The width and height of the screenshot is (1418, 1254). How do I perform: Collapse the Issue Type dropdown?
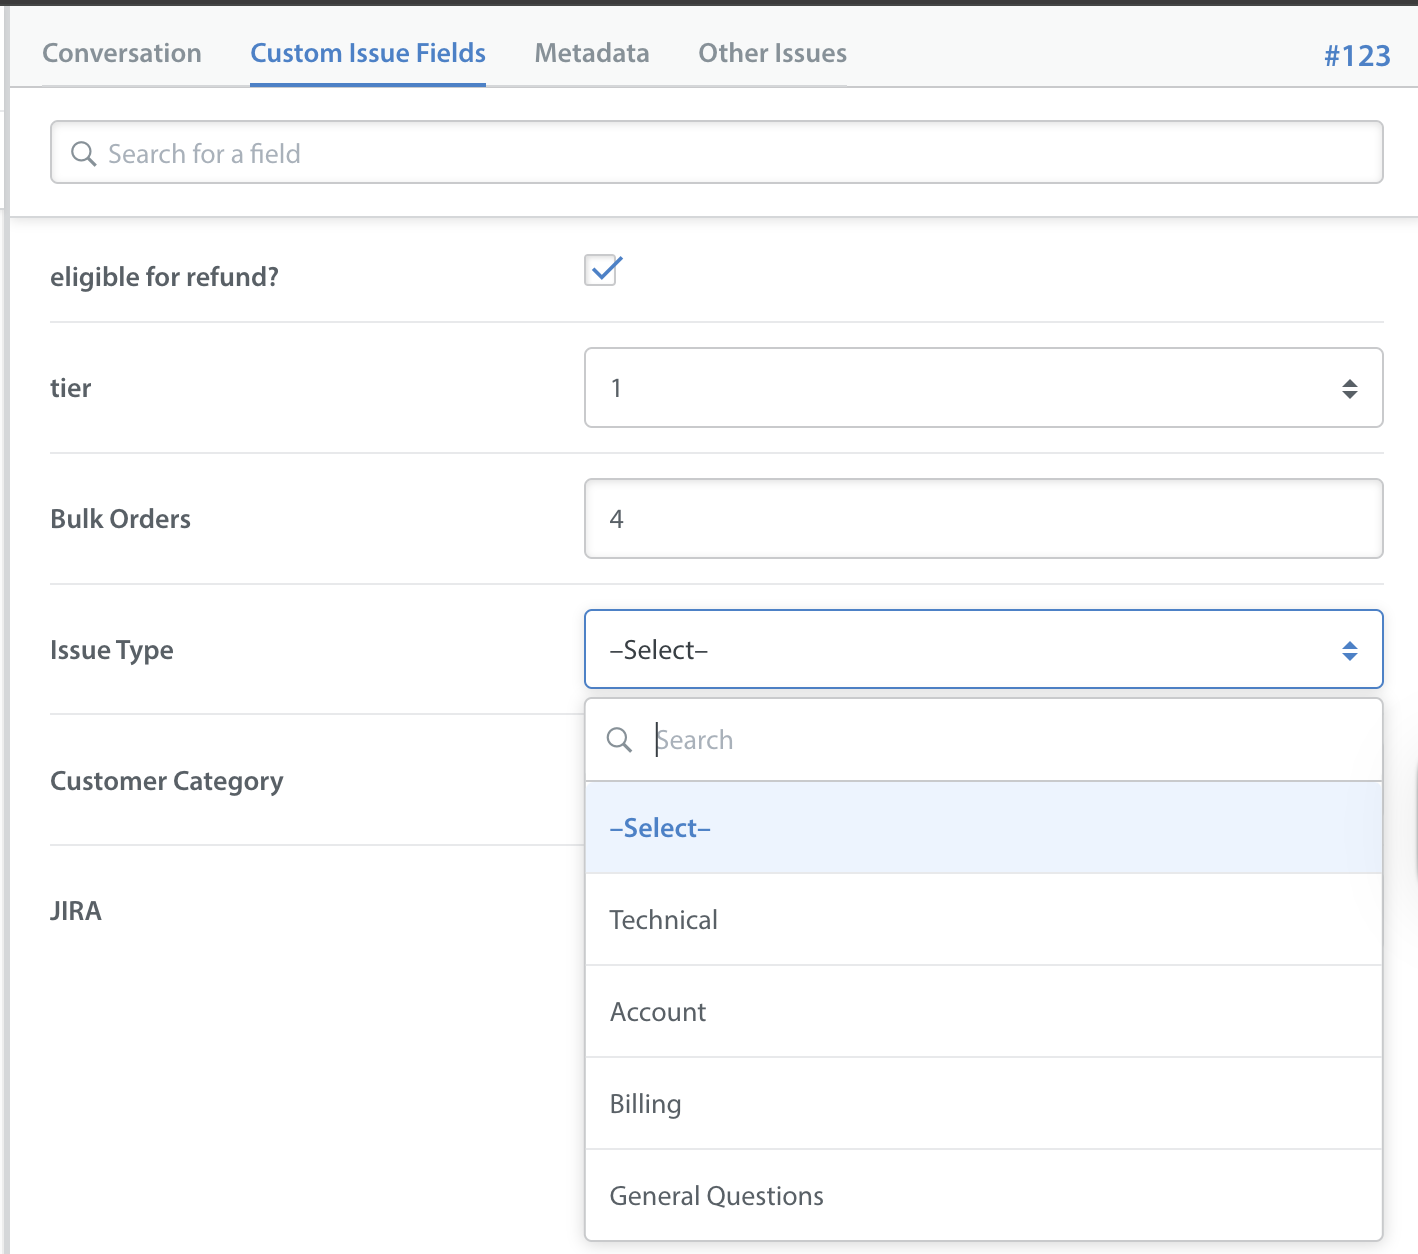pos(984,649)
